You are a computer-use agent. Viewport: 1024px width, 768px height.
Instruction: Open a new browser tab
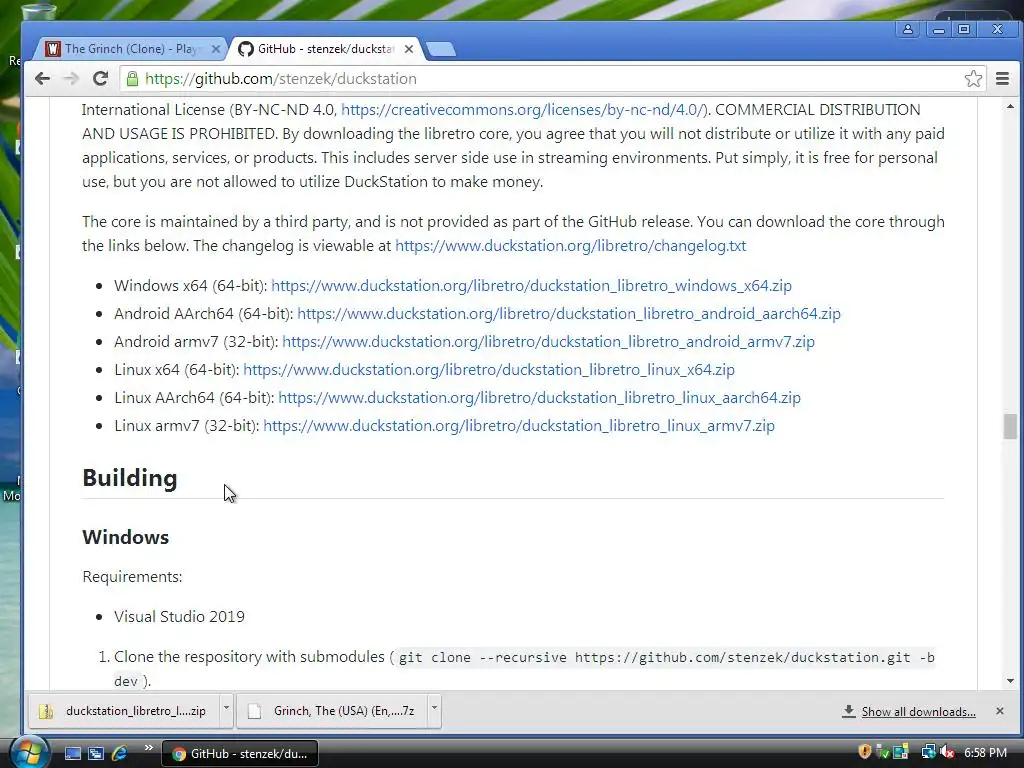441,49
